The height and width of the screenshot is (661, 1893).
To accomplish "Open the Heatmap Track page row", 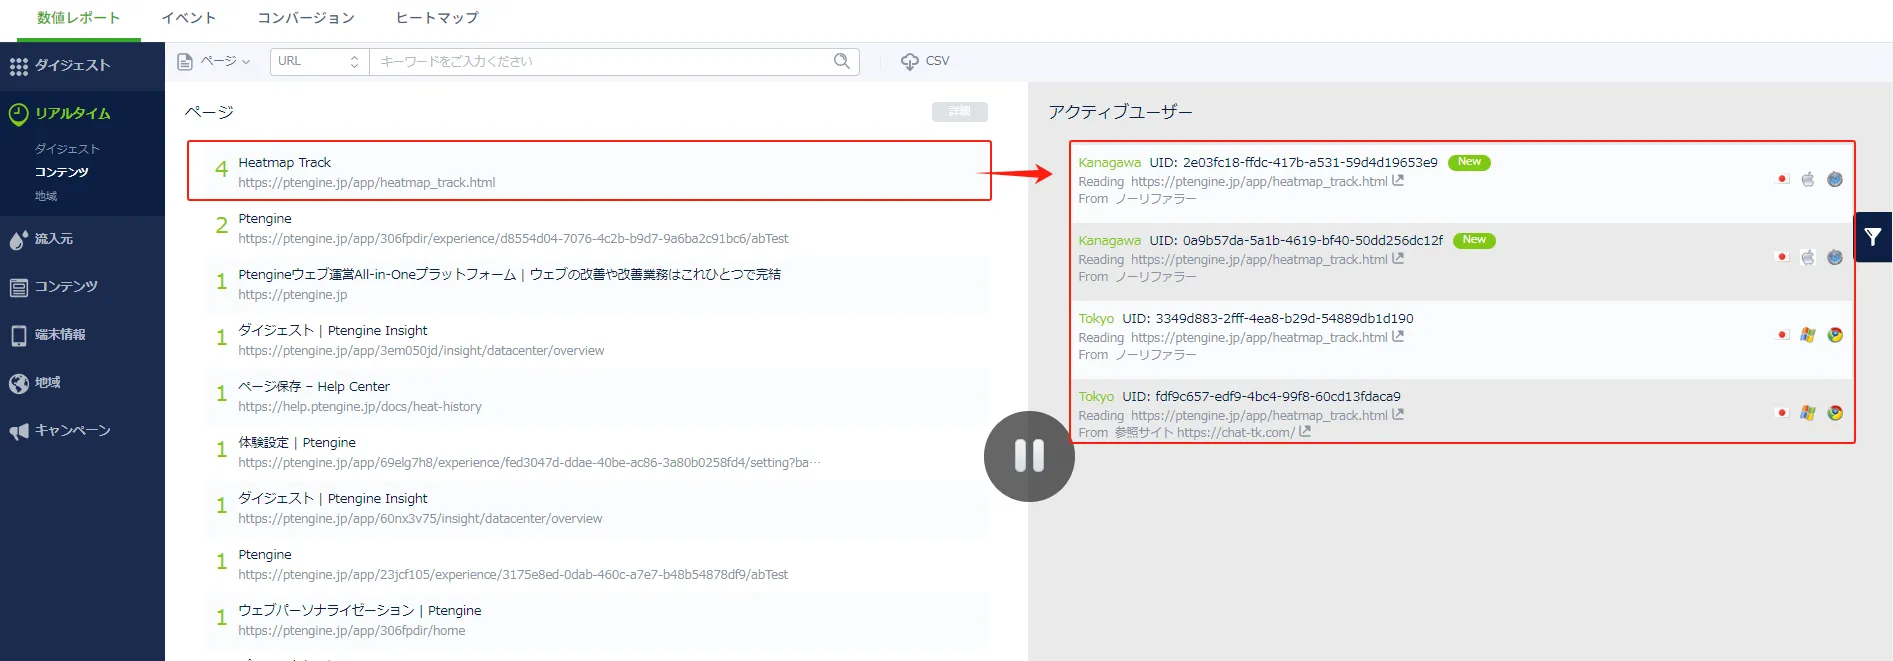I will 588,171.
